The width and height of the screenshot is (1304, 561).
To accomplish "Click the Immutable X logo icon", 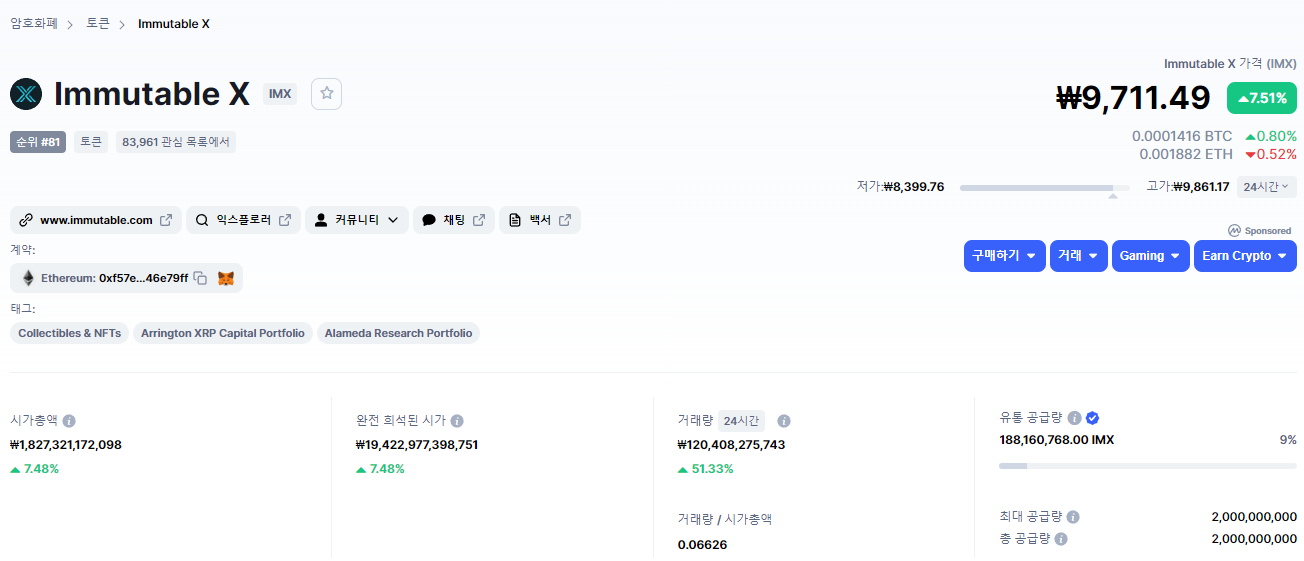I will [26, 94].
